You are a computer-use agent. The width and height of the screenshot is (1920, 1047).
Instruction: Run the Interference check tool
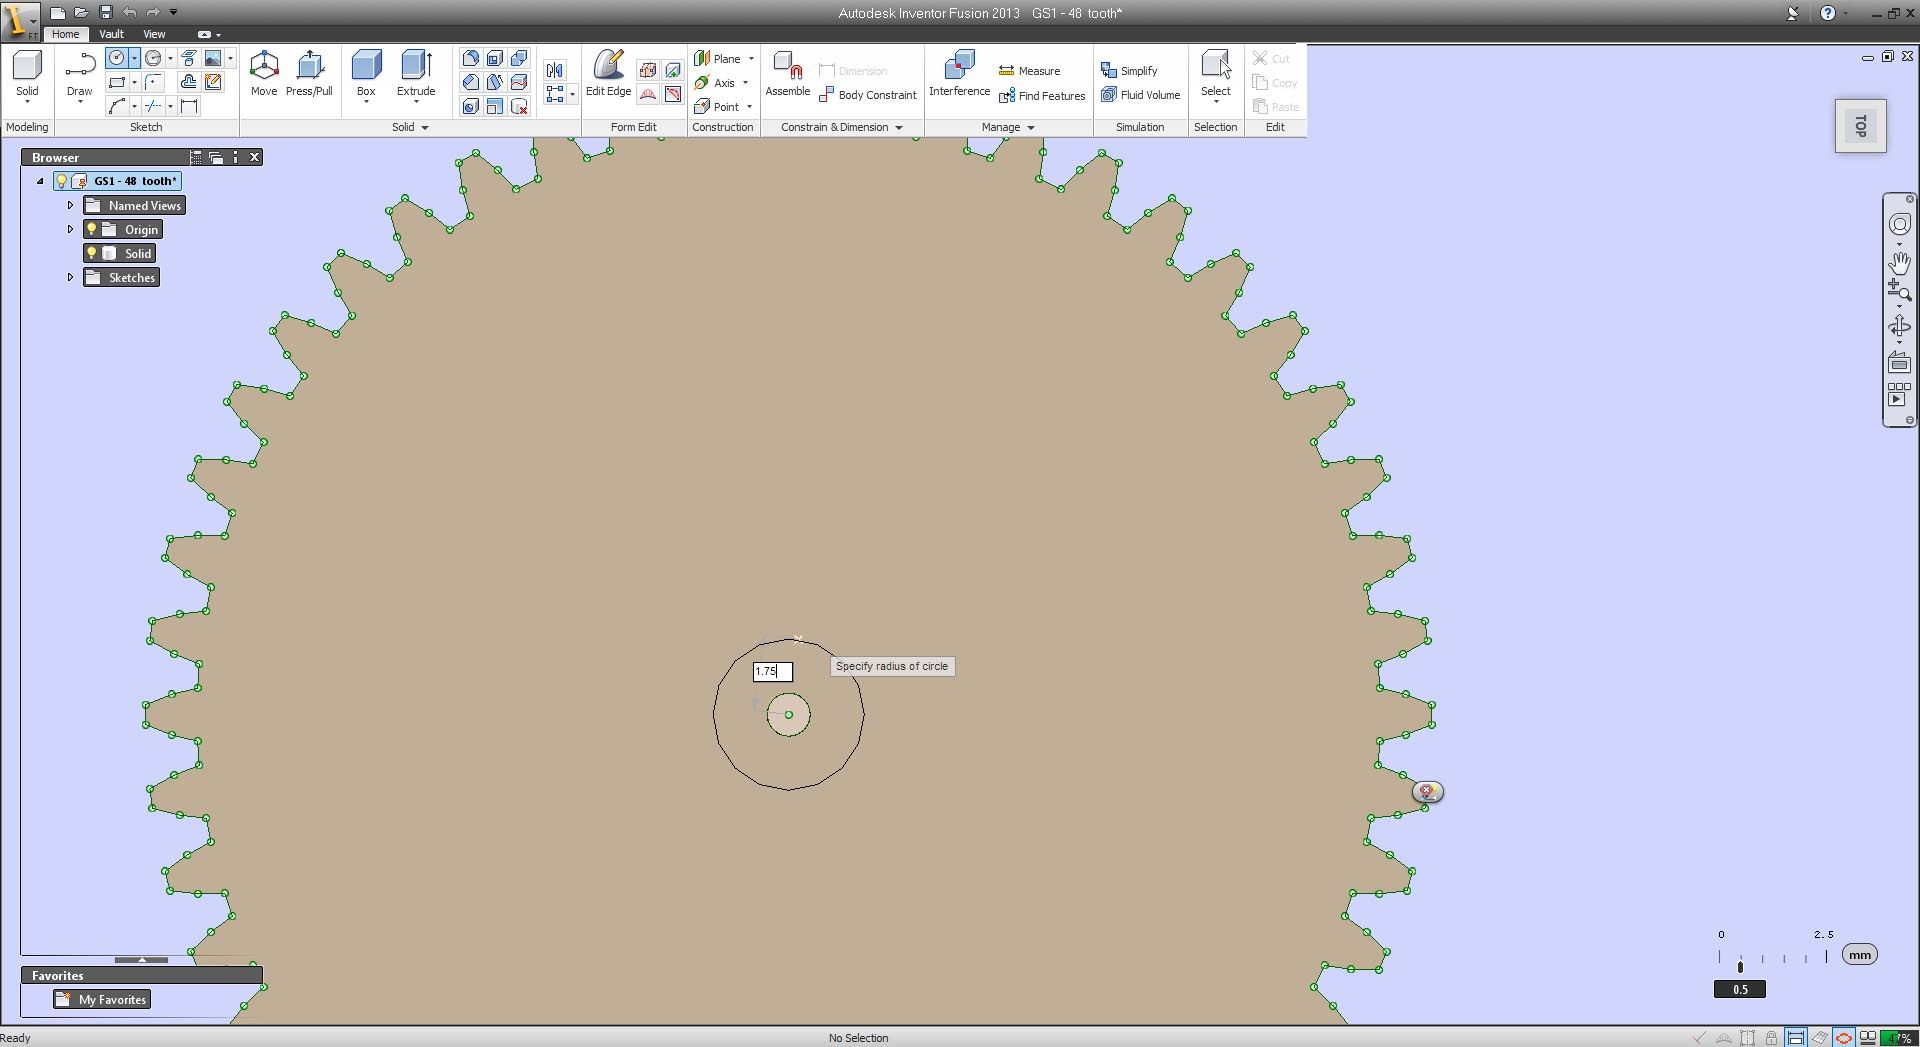(x=958, y=72)
